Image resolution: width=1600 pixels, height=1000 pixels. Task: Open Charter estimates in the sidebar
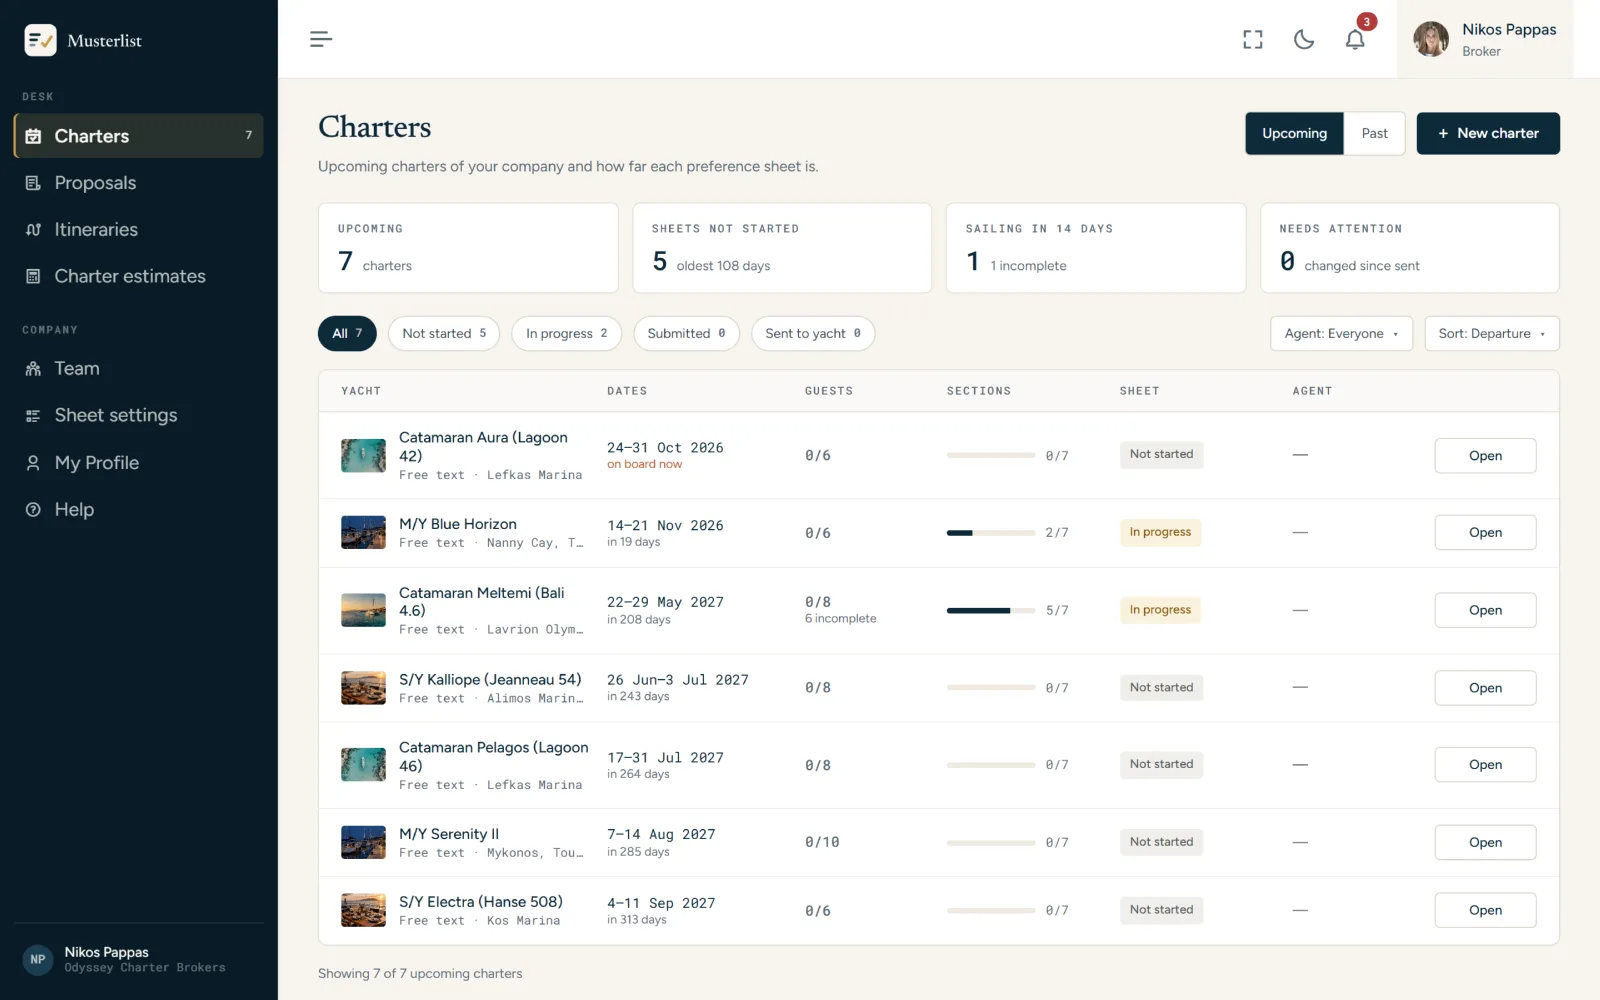click(x=139, y=276)
